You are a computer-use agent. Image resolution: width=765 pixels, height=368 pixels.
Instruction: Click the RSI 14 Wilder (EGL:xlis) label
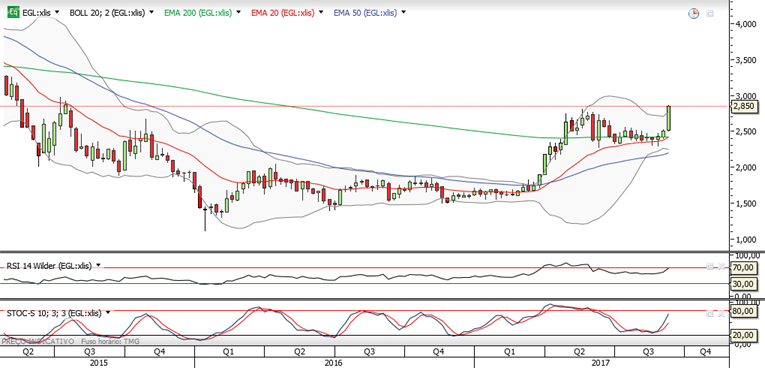48,266
